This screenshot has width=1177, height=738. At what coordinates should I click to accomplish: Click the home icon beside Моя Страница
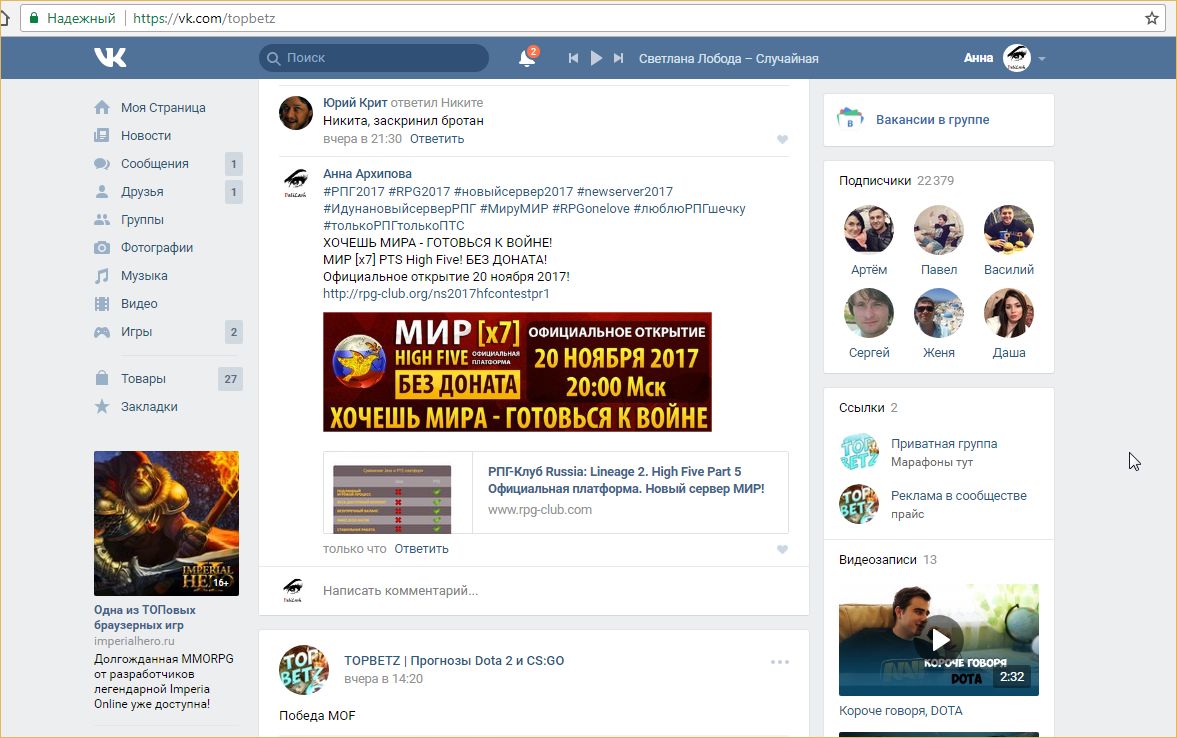point(102,107)
